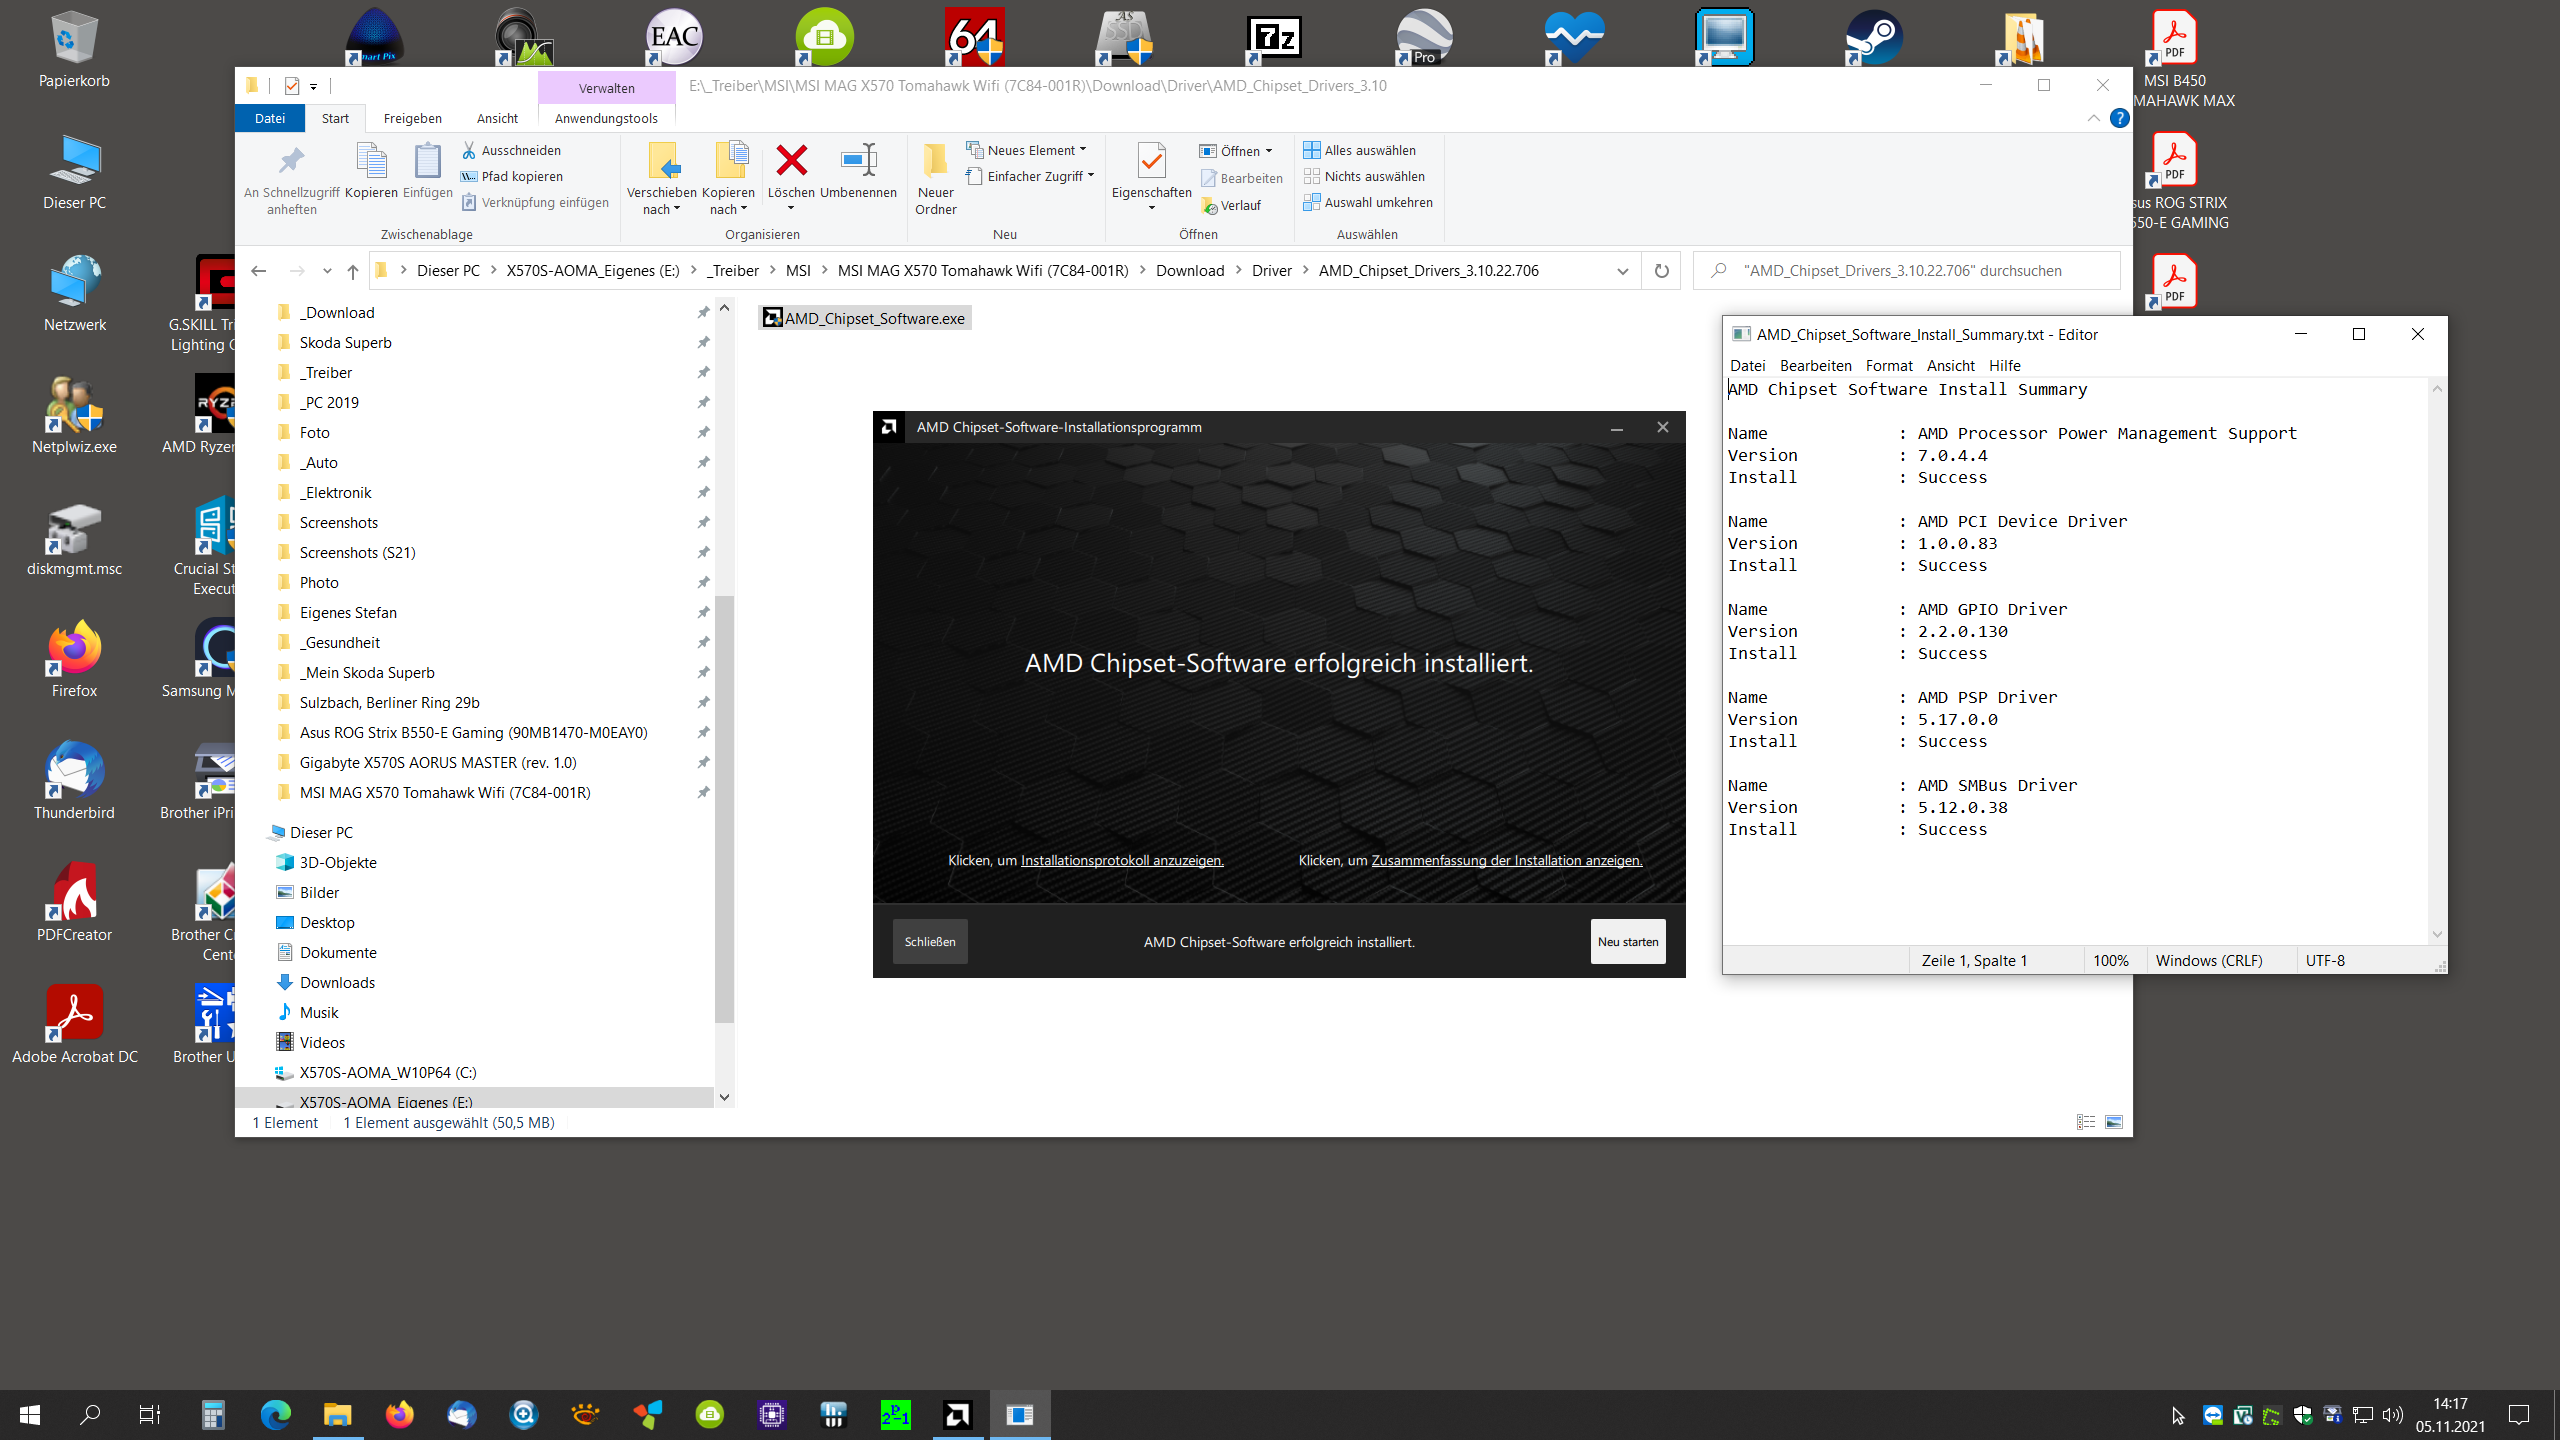Viewport: 2560px width, 1440px height.
Task: Switch to large icons view in status bar
Action: (2114, 1122)
